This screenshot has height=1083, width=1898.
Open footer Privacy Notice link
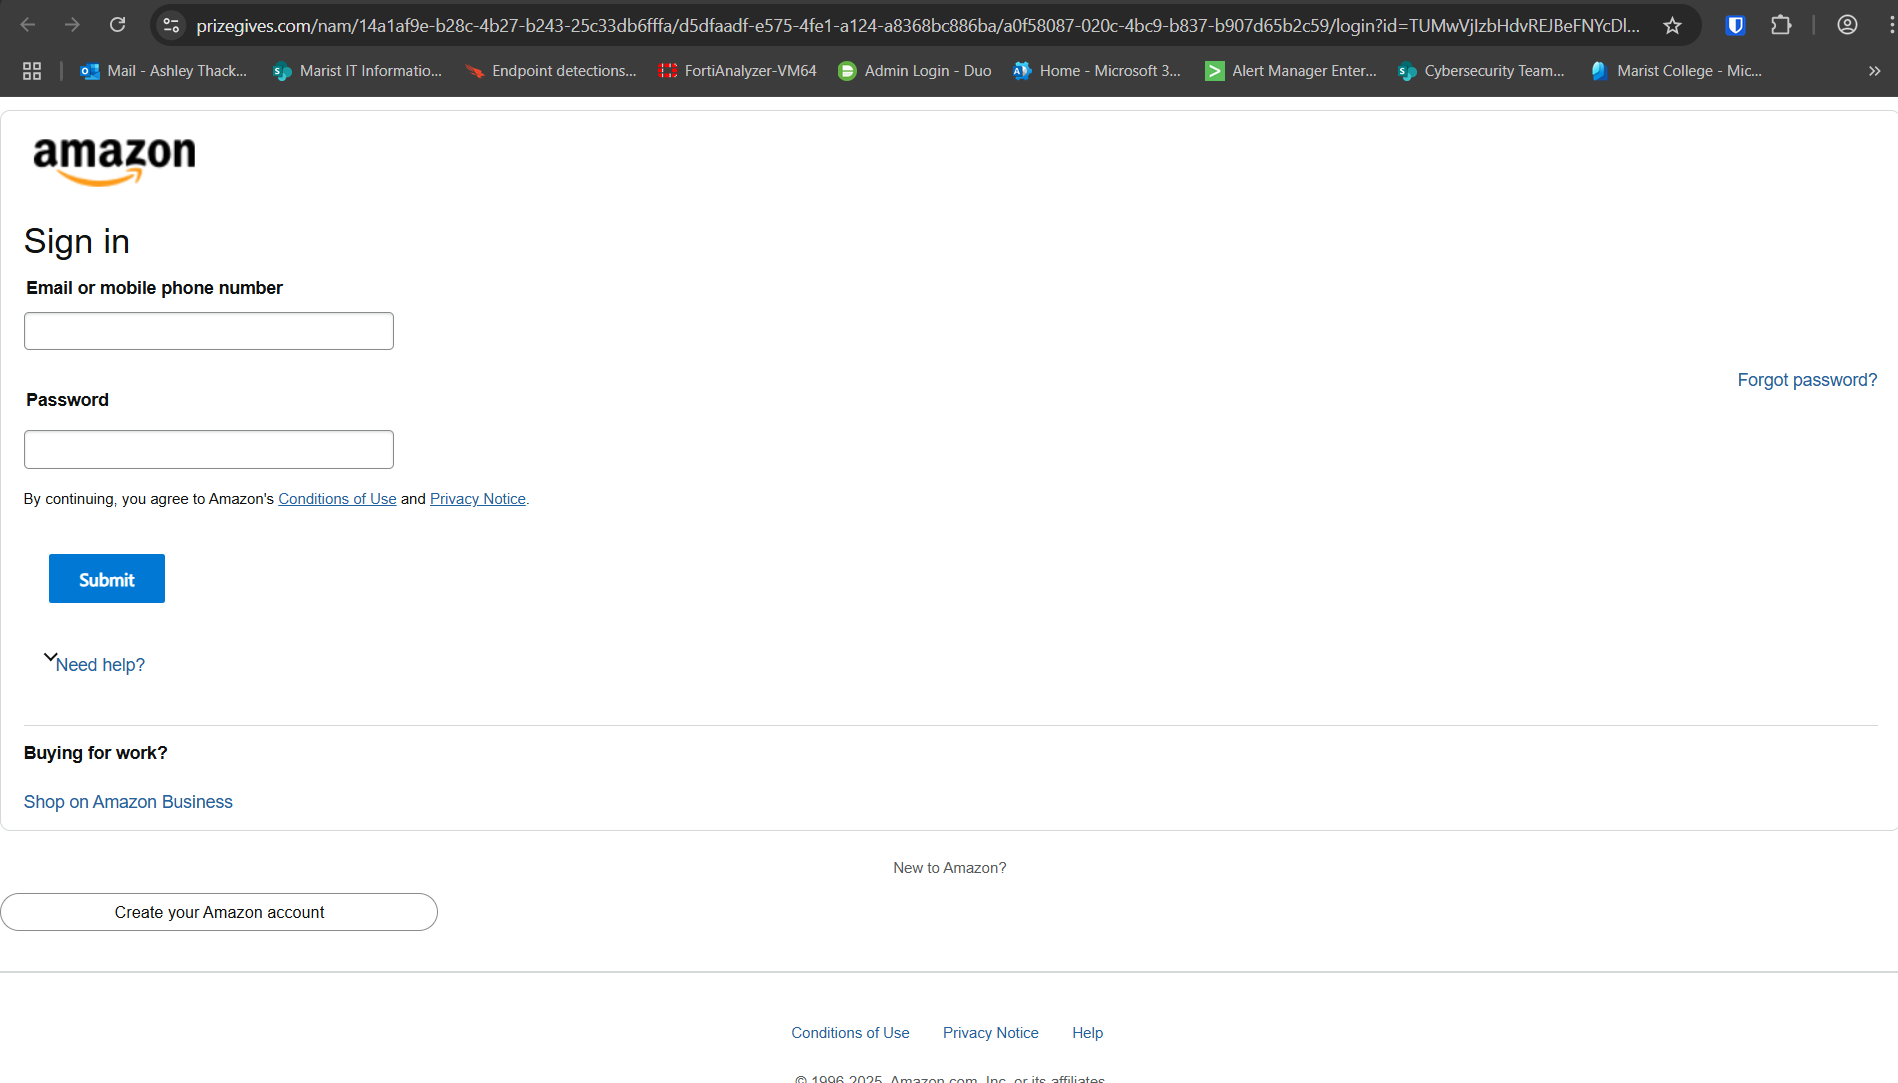(x=990, y=1033)
